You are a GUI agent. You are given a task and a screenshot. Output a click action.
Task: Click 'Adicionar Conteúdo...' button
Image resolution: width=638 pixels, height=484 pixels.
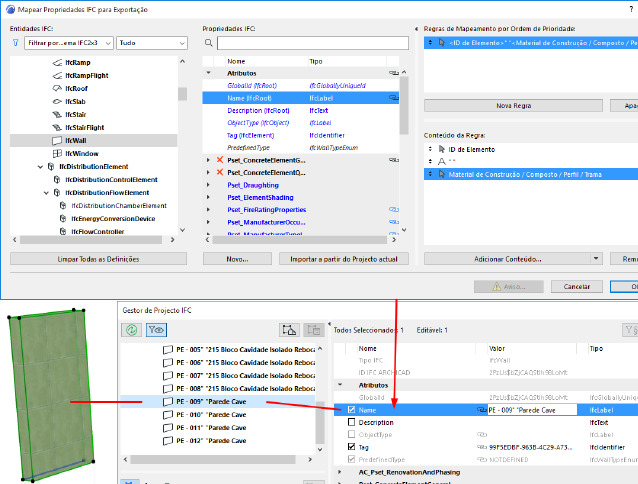pyautogui.click(x=507, y=259)
